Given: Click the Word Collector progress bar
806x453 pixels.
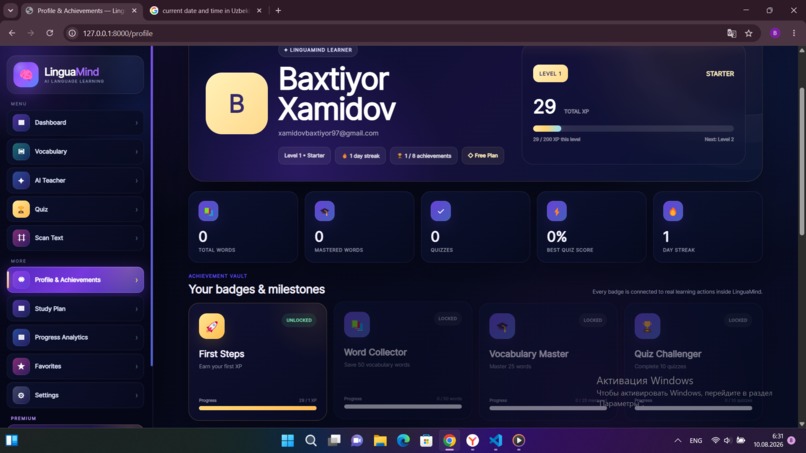Looking at the screenshot, I should tap(403, 406).
